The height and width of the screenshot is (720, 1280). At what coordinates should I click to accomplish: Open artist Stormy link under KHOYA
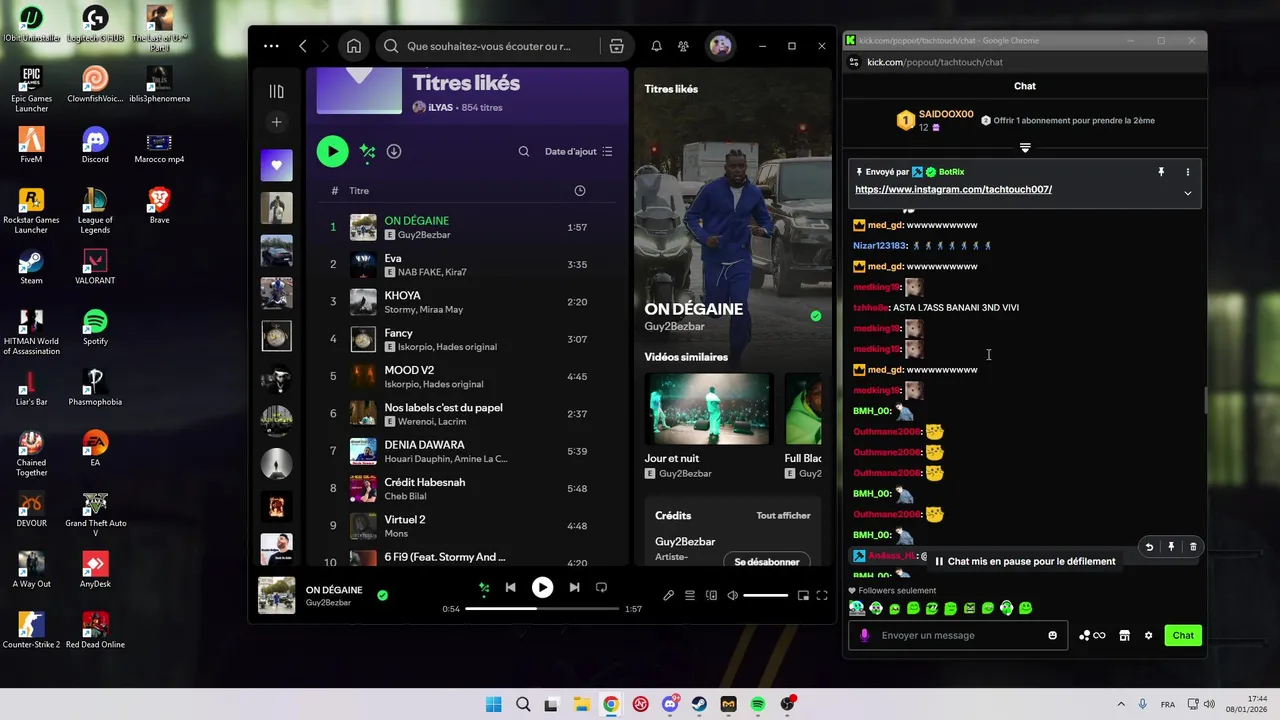[x=399, y=310]
